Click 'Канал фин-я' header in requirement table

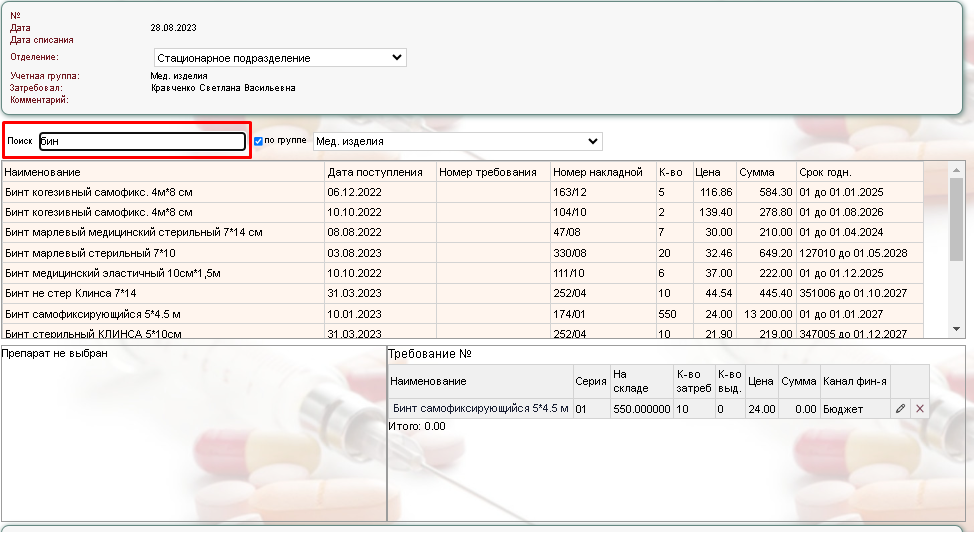click(x=854, y=382)
